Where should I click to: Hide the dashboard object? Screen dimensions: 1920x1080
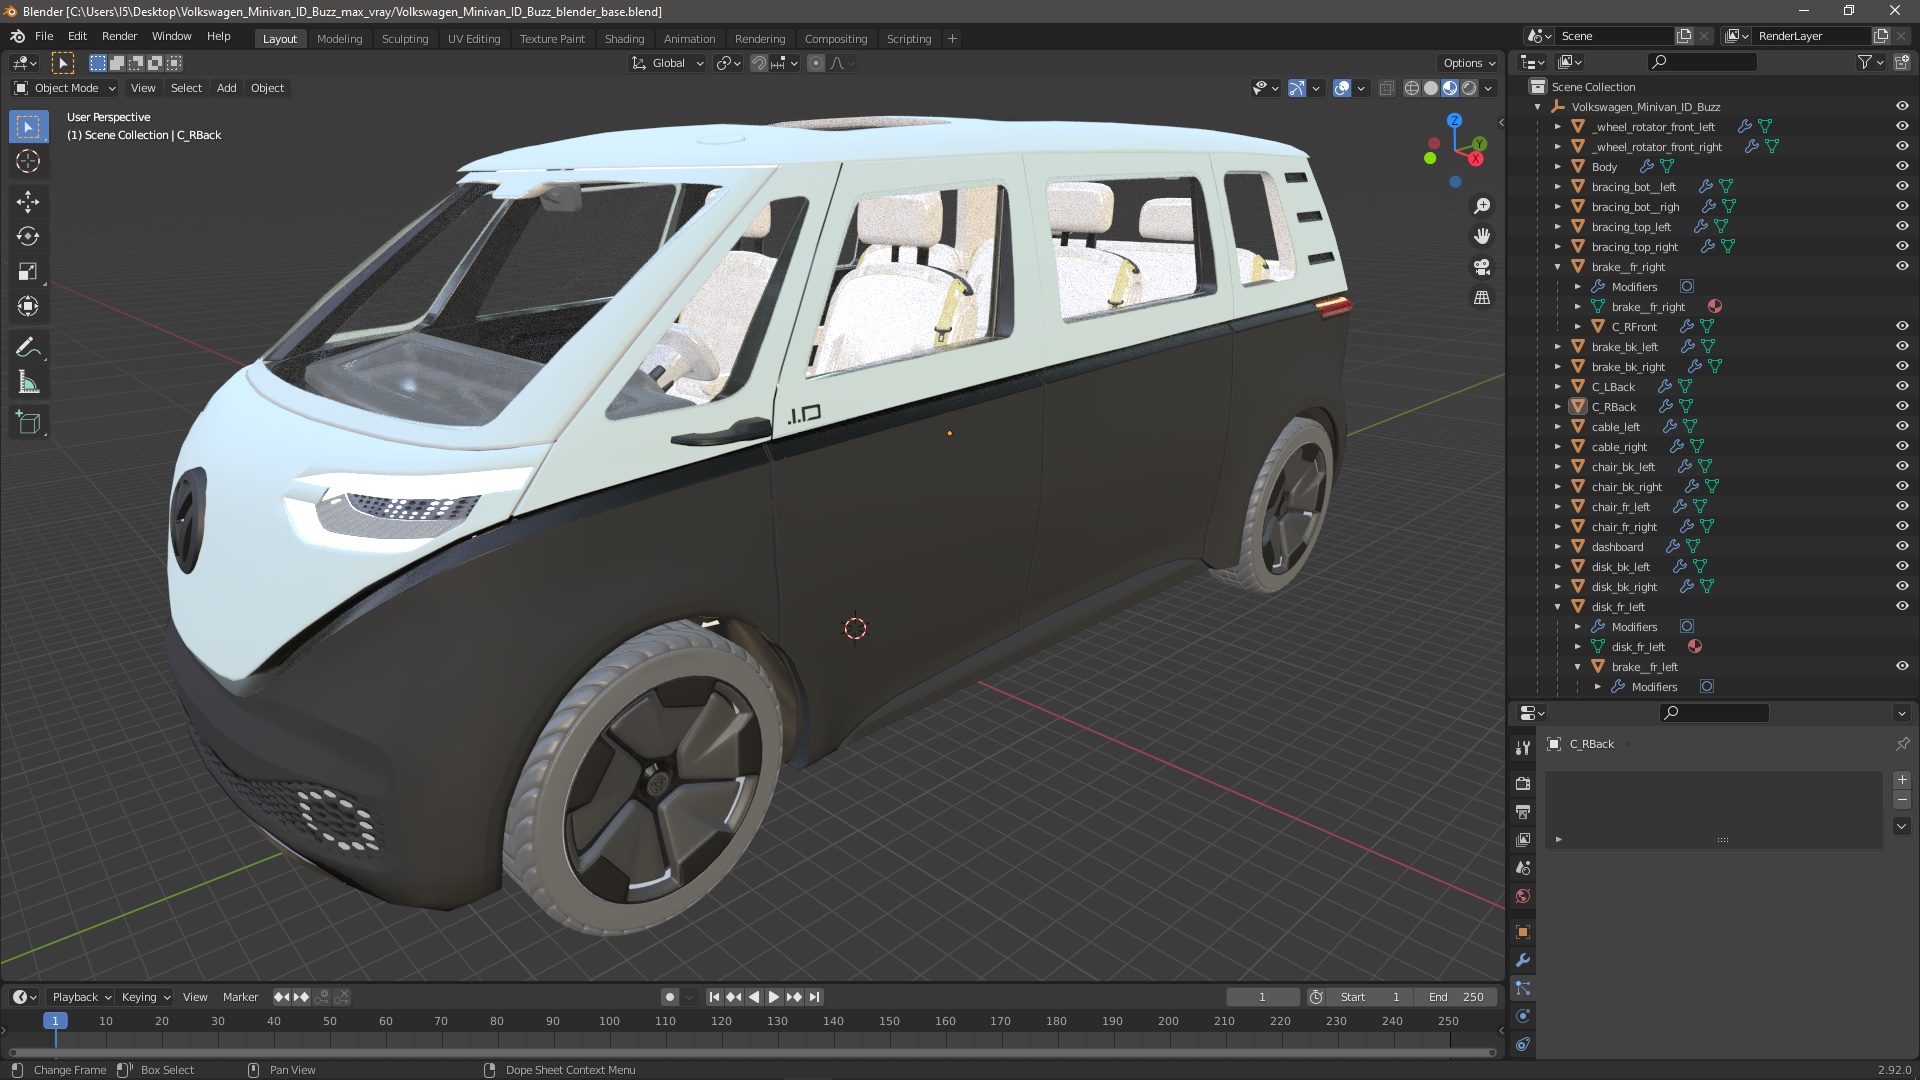pos(1901,546)
